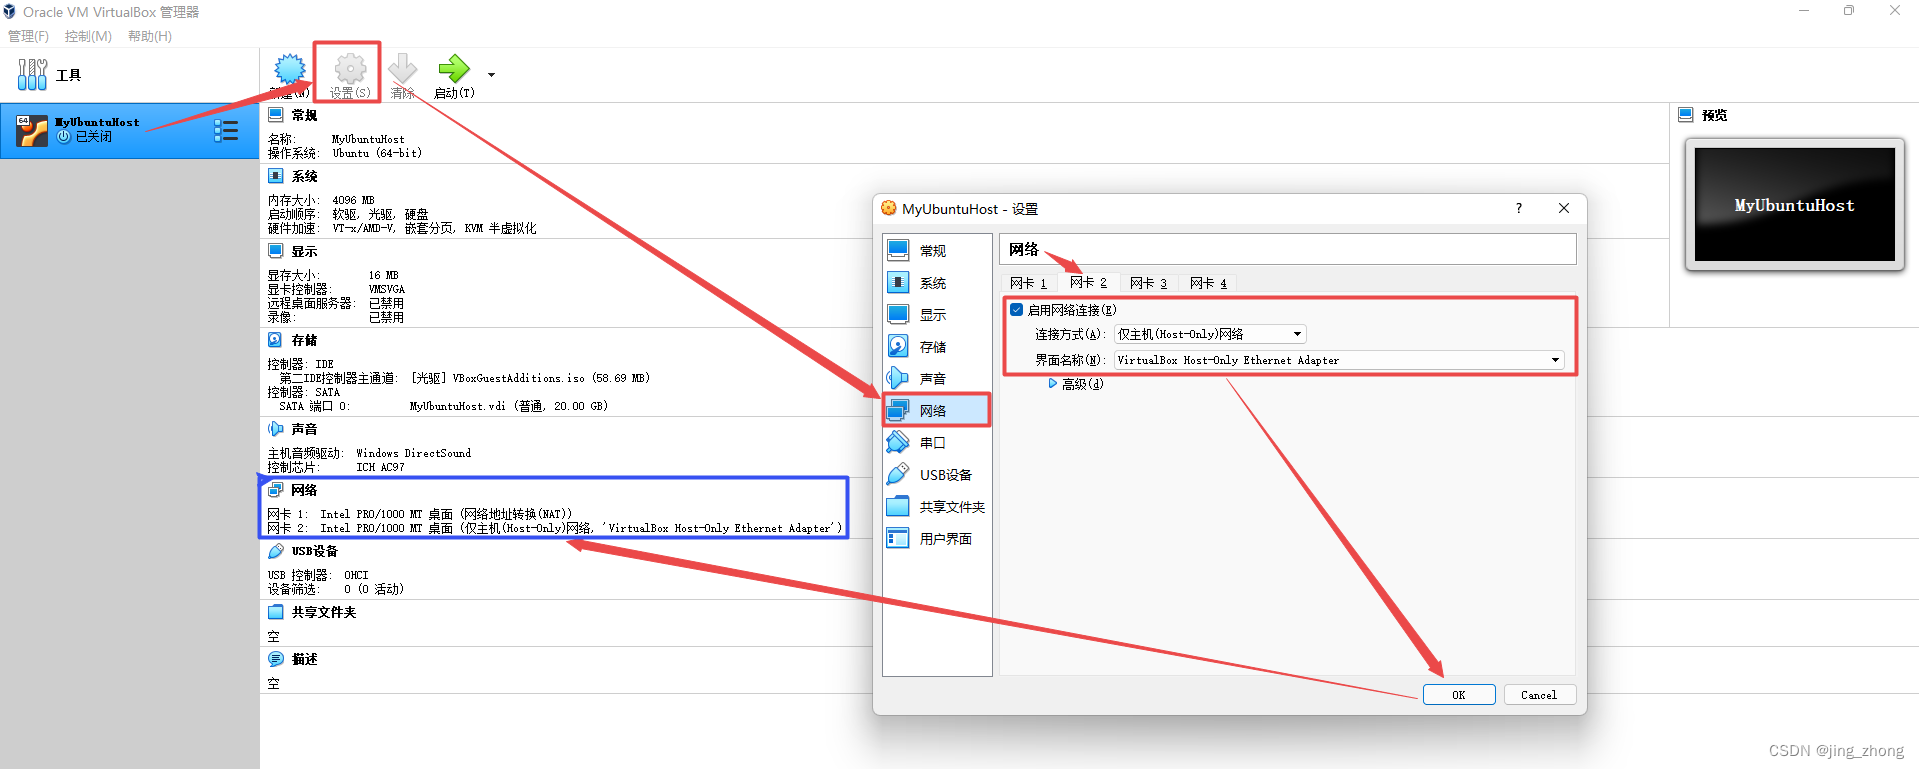Screen dimensions: 1919x769
Task: Click the MyUbuntuHost preview thumbnail
Action: click(1794, 205)
